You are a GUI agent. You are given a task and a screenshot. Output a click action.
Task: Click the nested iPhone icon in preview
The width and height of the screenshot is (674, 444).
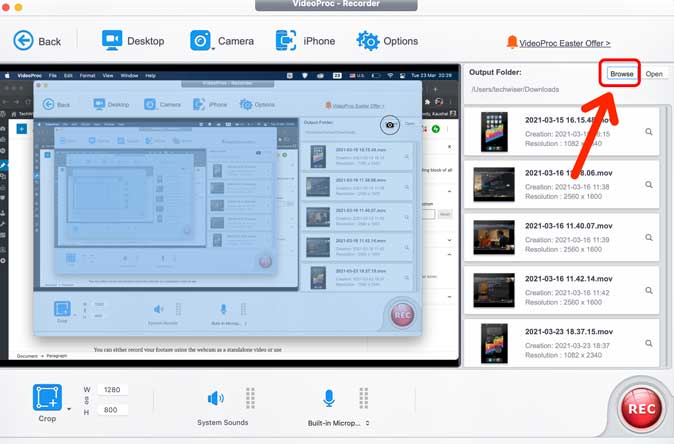199,104
